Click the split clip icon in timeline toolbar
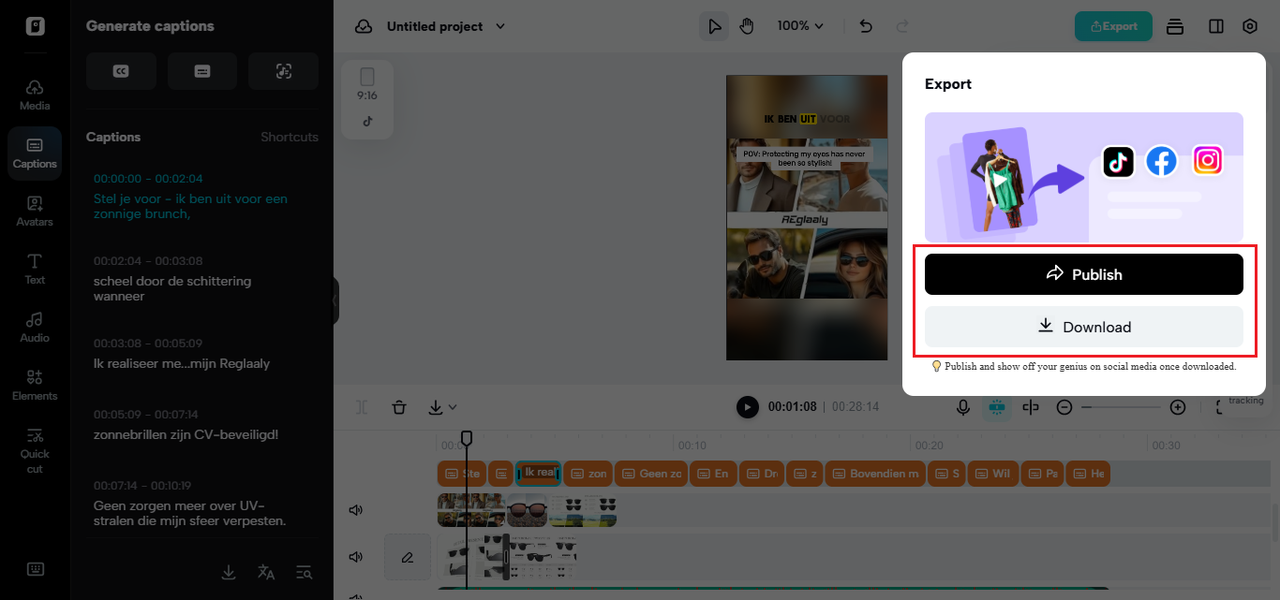 click(1031, 407)
